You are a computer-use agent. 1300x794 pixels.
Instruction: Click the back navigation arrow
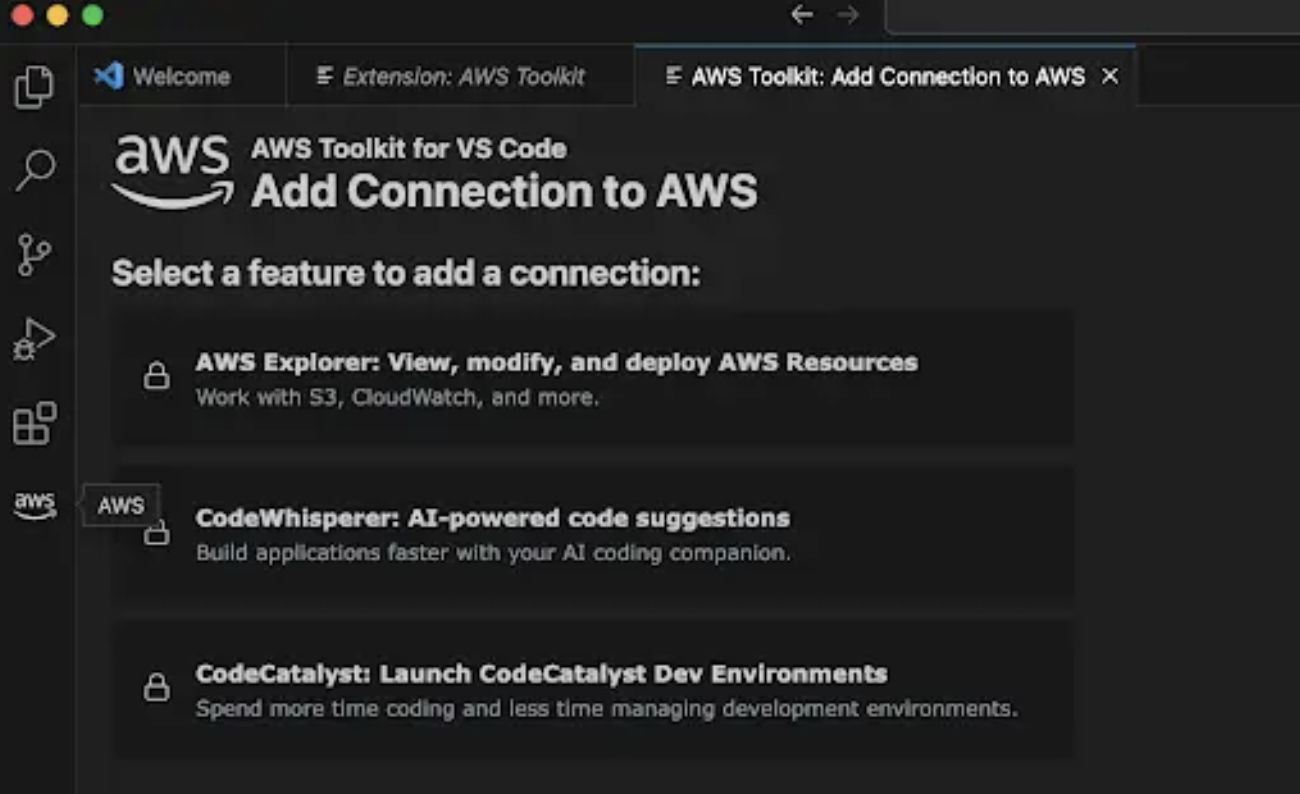801,16
